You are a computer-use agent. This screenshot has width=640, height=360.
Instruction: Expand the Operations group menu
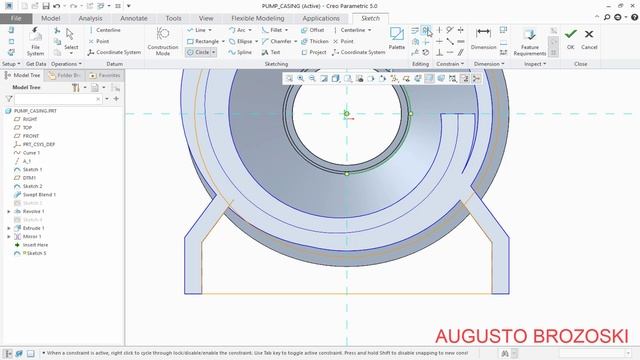pos(66,64)
